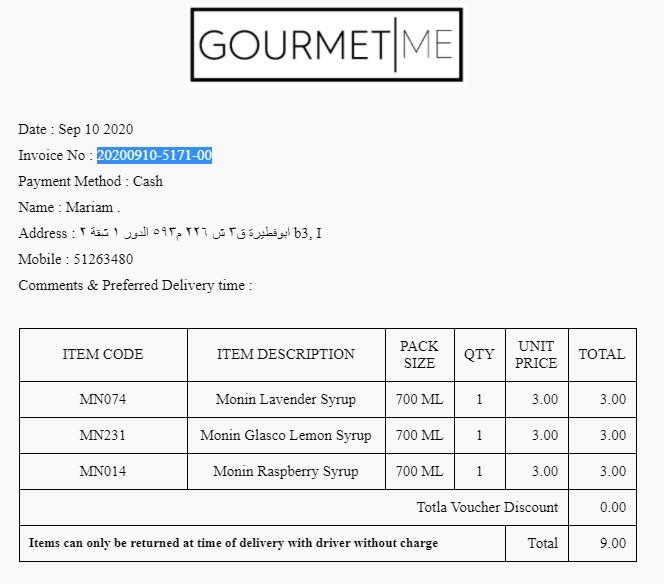
Task: Click the PACK SIZE column header
Action: tap(419, 354)
